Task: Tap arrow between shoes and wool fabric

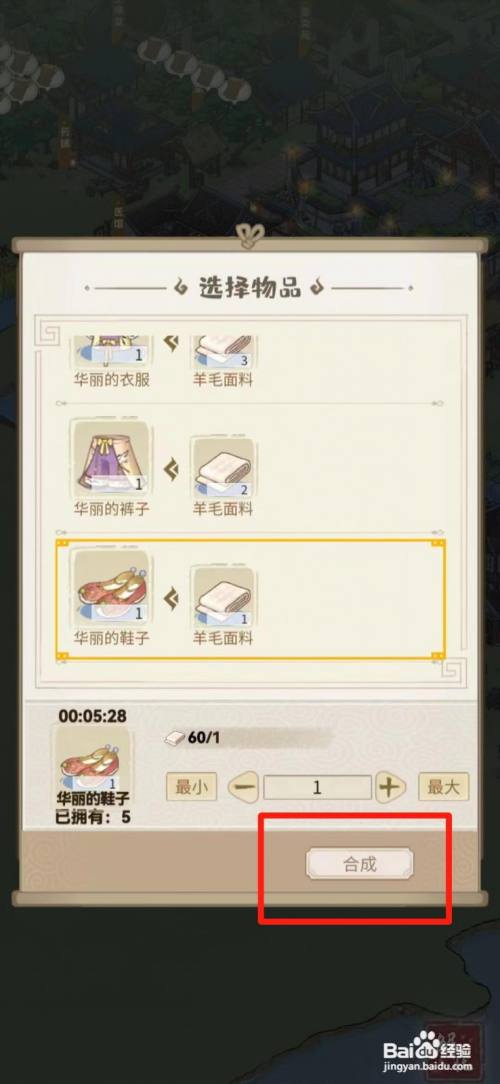Action: click(171, 599)
